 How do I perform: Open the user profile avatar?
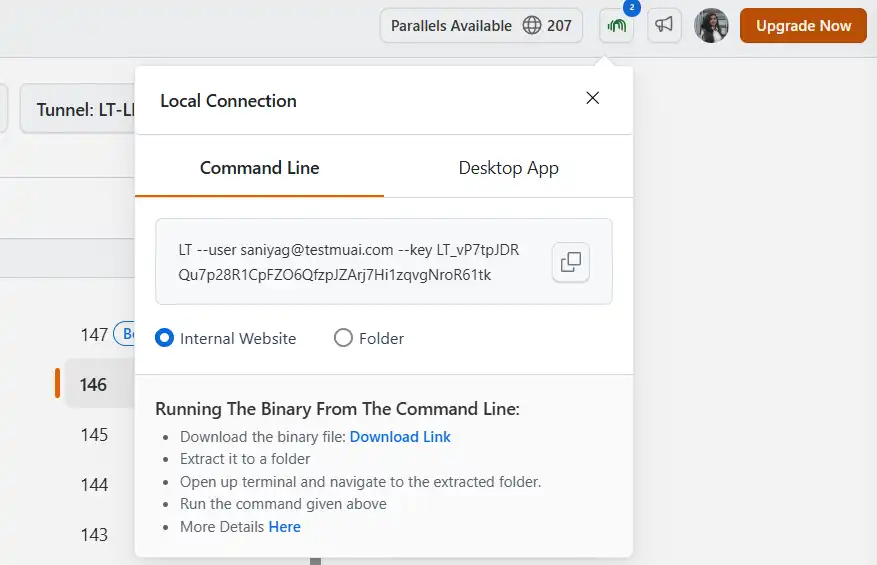pyautogui.click(x=711, y=26)
